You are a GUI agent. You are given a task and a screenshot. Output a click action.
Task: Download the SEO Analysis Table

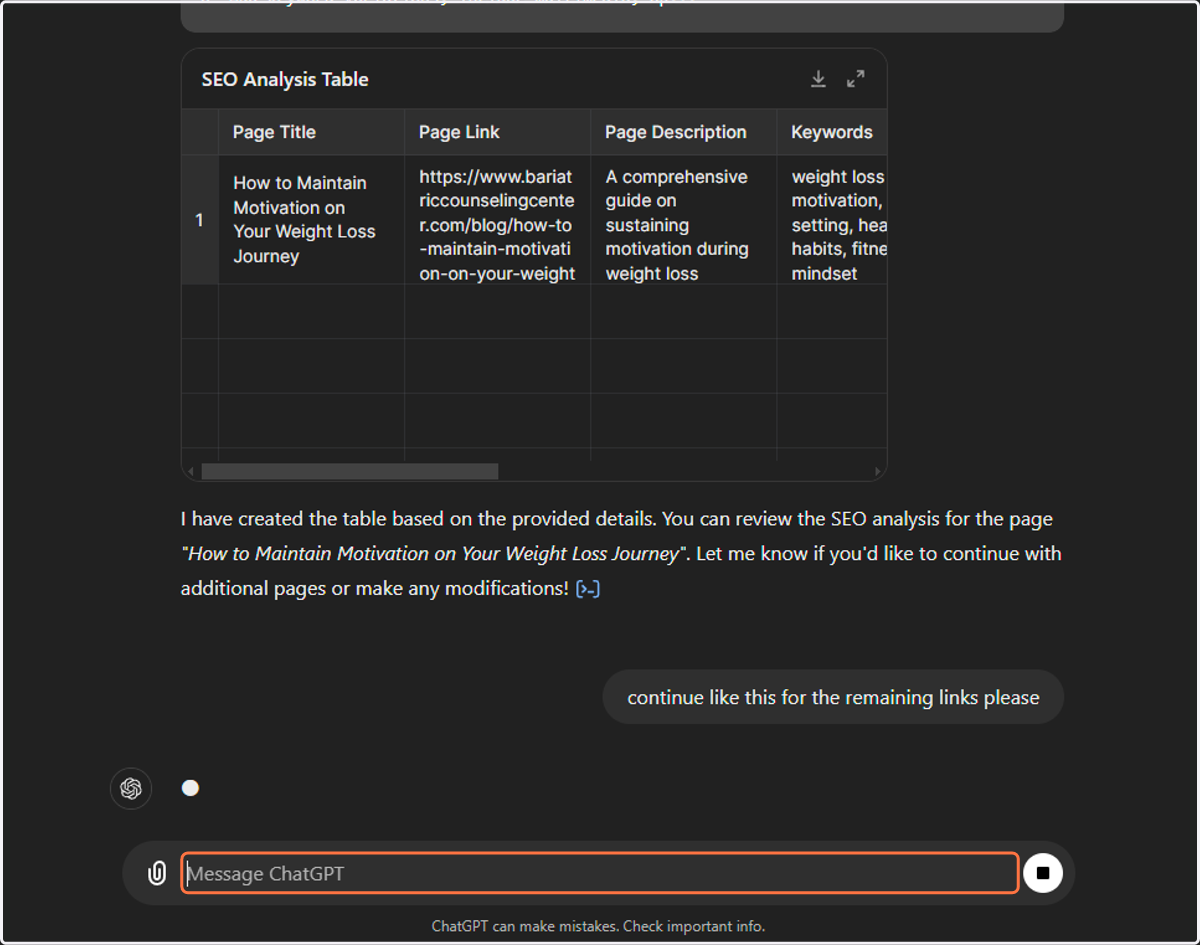(818, 79)
